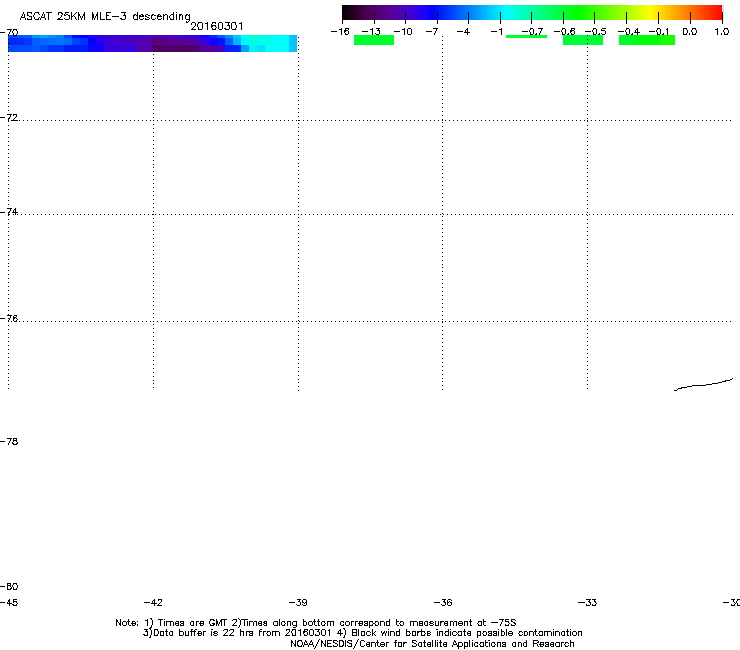Click the -39 longitude label
Image resolution: width=740 pixels, height=650 pixels.
(x=298, y=602)
